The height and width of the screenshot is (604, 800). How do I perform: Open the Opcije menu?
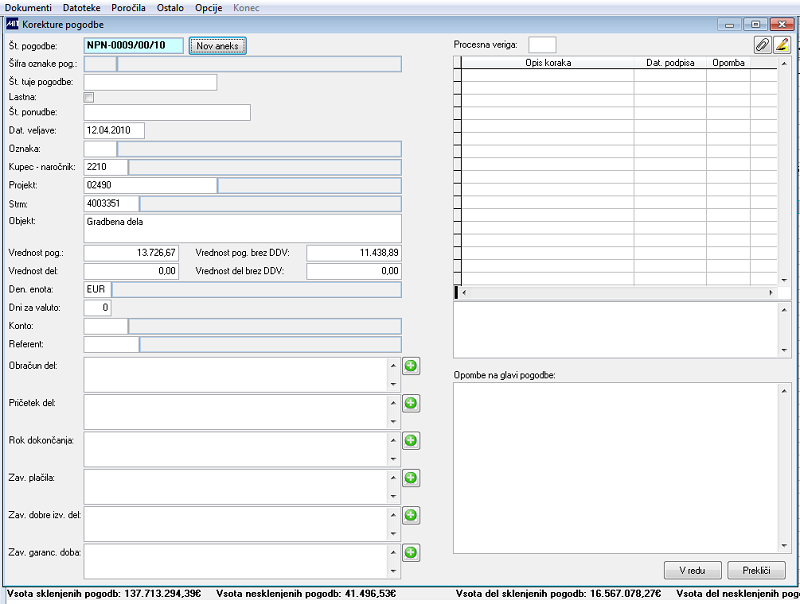pos(209,8)
